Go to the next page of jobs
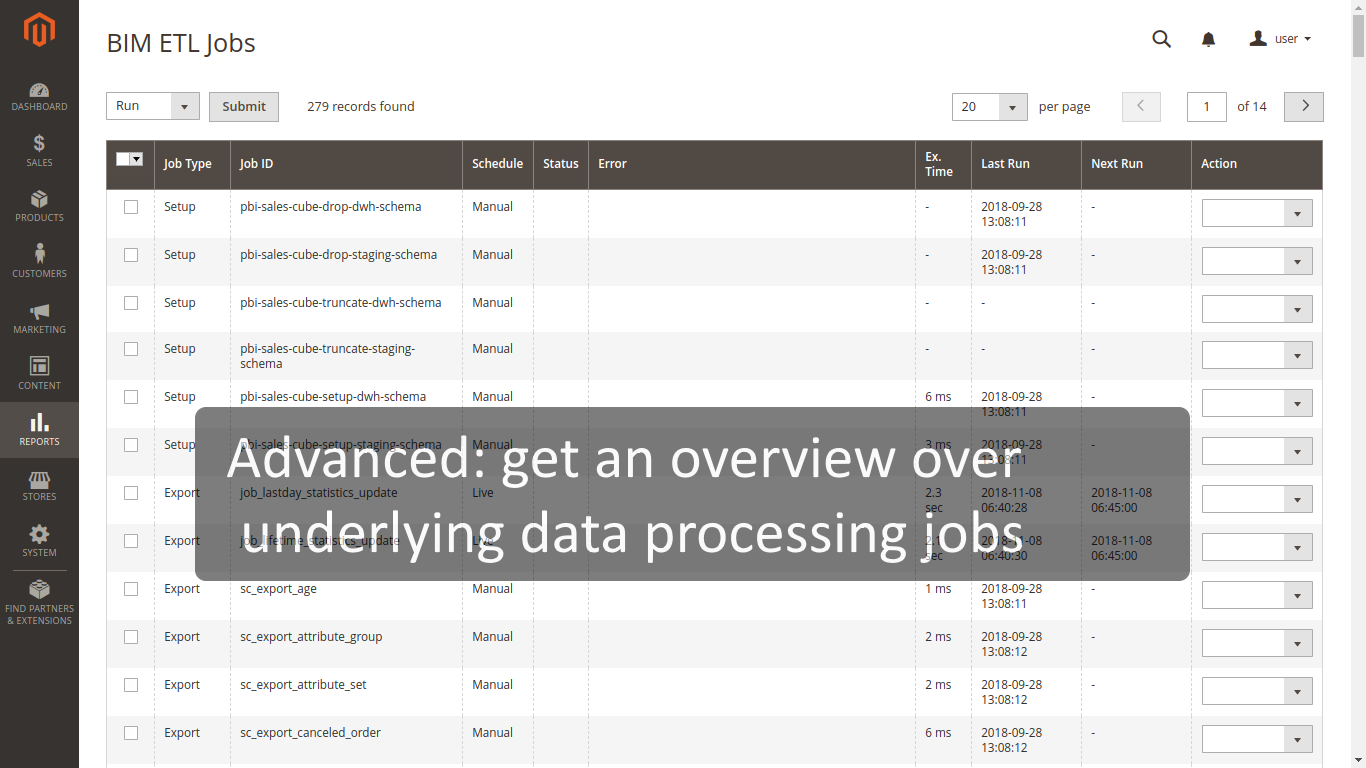The image size is (1366, 768). click(x=1303, y=106)
